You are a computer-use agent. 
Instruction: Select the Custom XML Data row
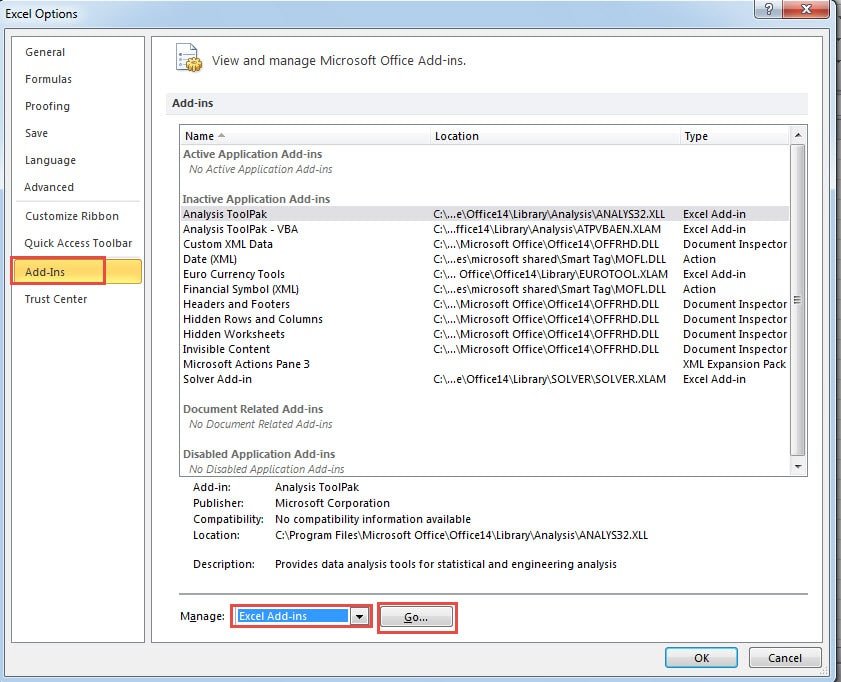point(485,244)
